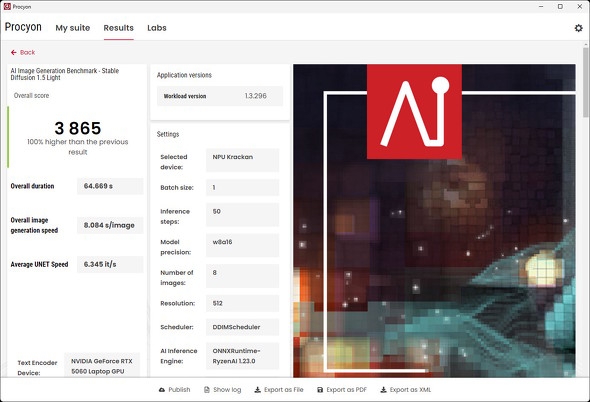Screen dimensions: 590x402
Task: Open the Labs tab
Action: [x=157, y=28]
